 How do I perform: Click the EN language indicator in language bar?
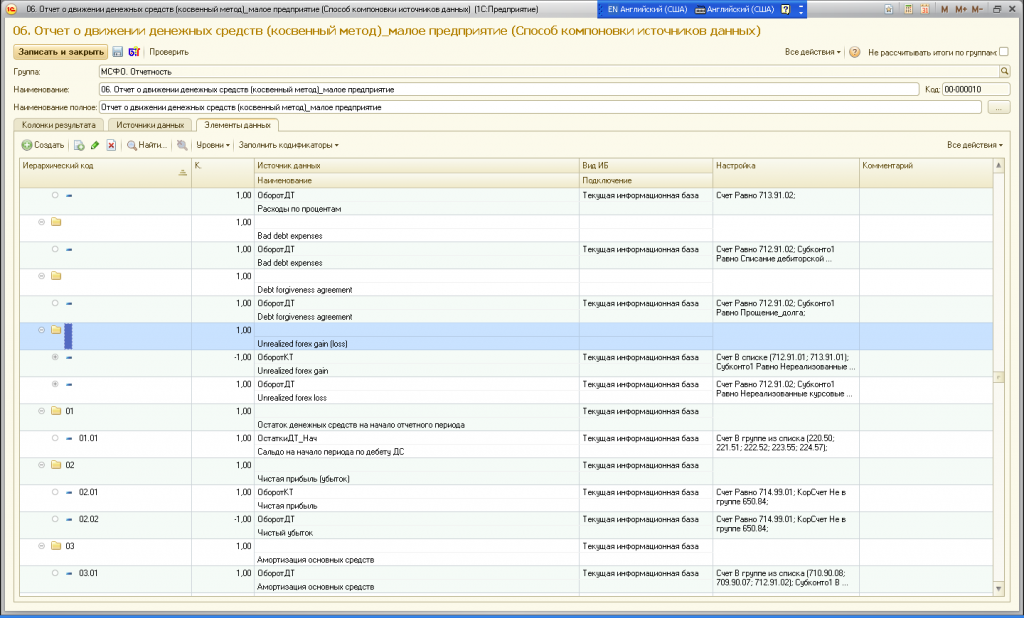click(613, 9)
